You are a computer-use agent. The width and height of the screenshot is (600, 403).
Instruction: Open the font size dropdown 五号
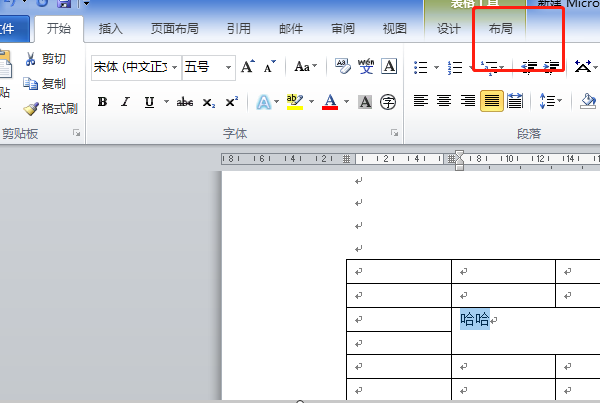click(x=228, y=67)
